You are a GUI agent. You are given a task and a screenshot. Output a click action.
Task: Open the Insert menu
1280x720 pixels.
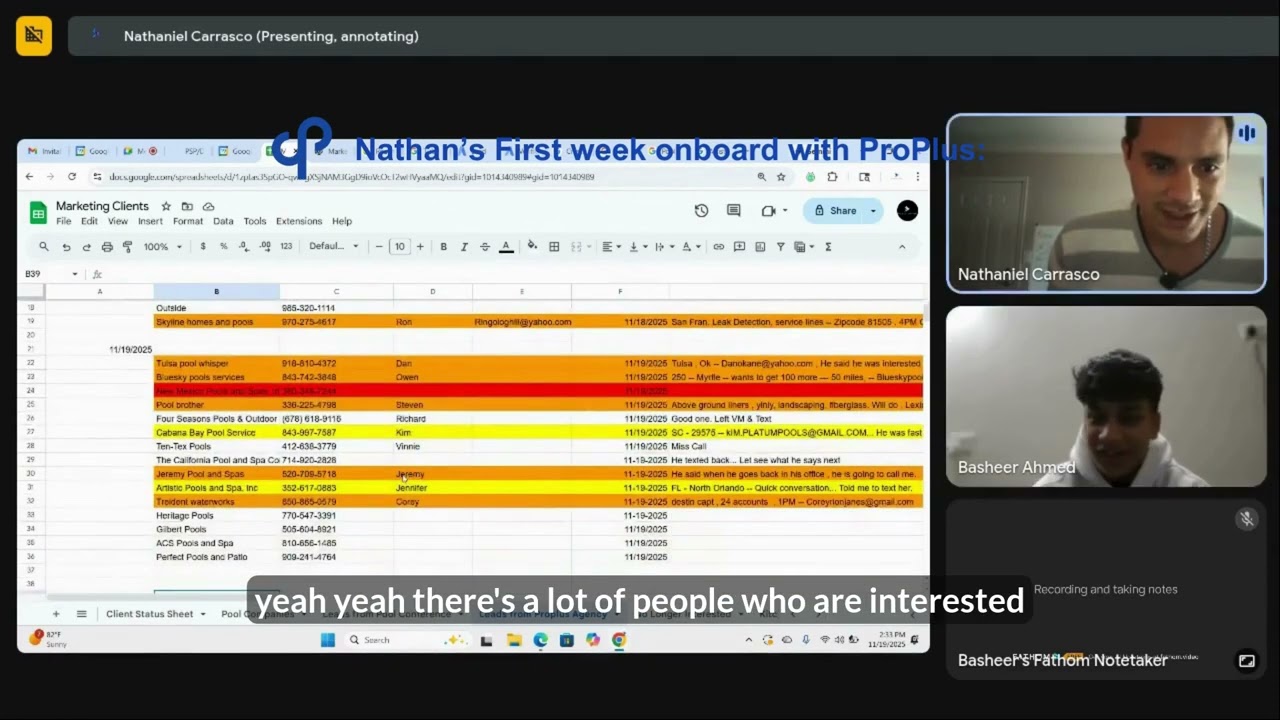click(x=150, y=221)
